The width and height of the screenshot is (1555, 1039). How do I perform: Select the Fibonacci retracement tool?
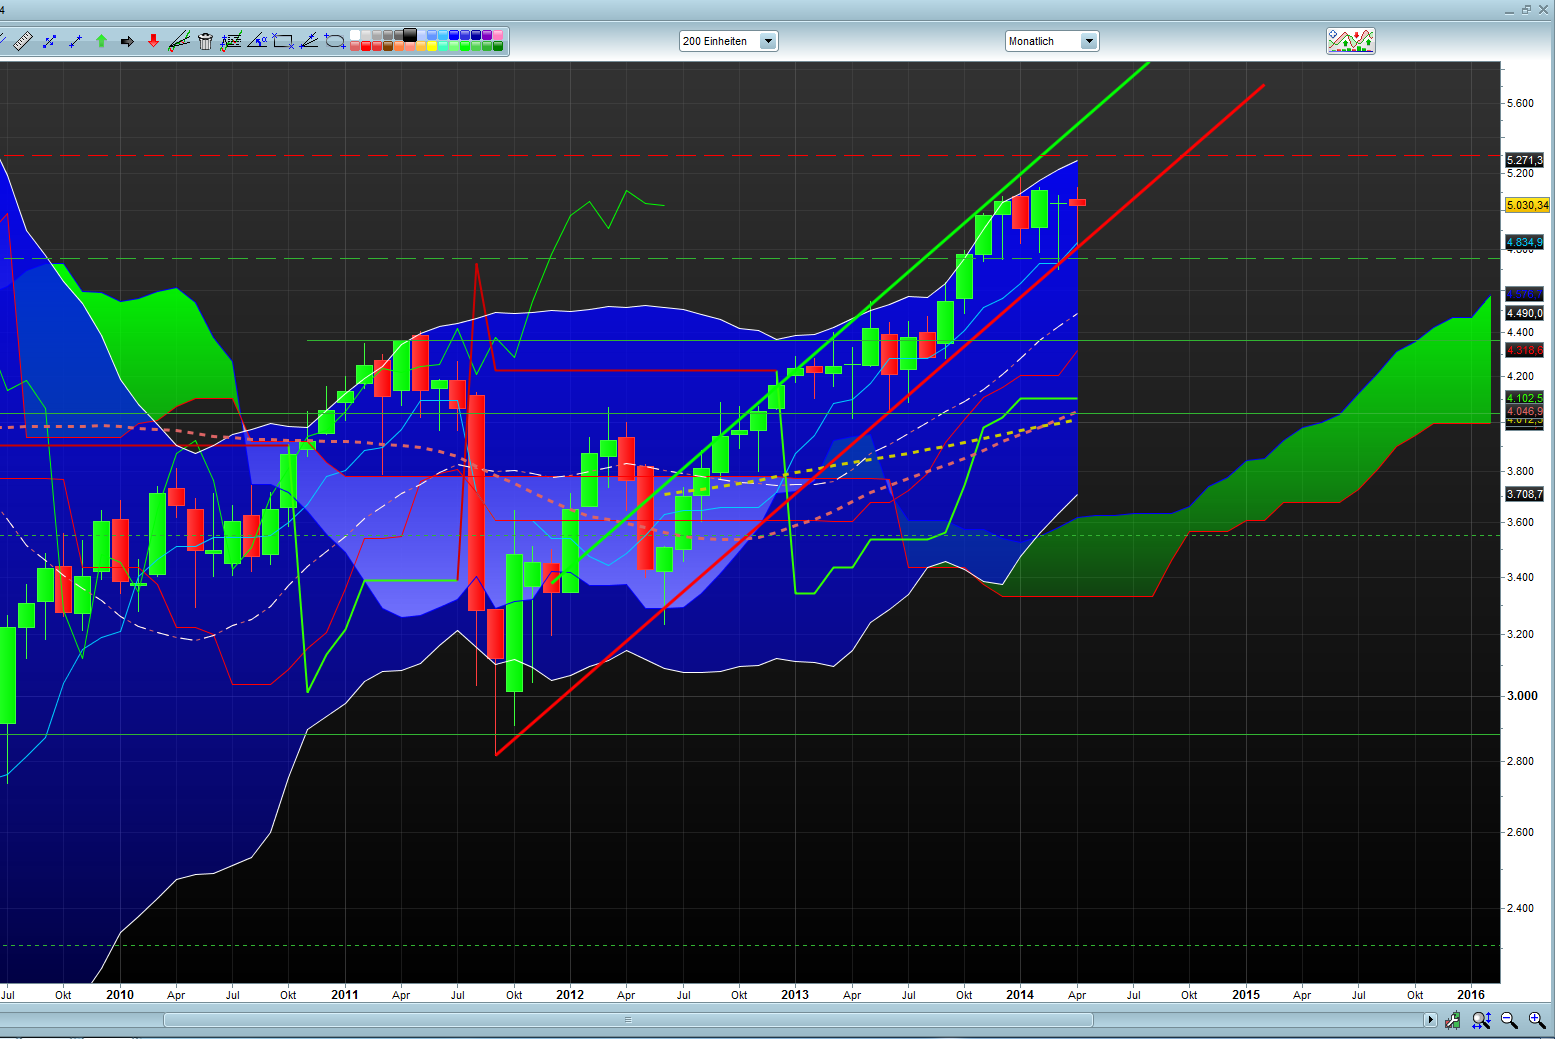click(x=232, y=41)
